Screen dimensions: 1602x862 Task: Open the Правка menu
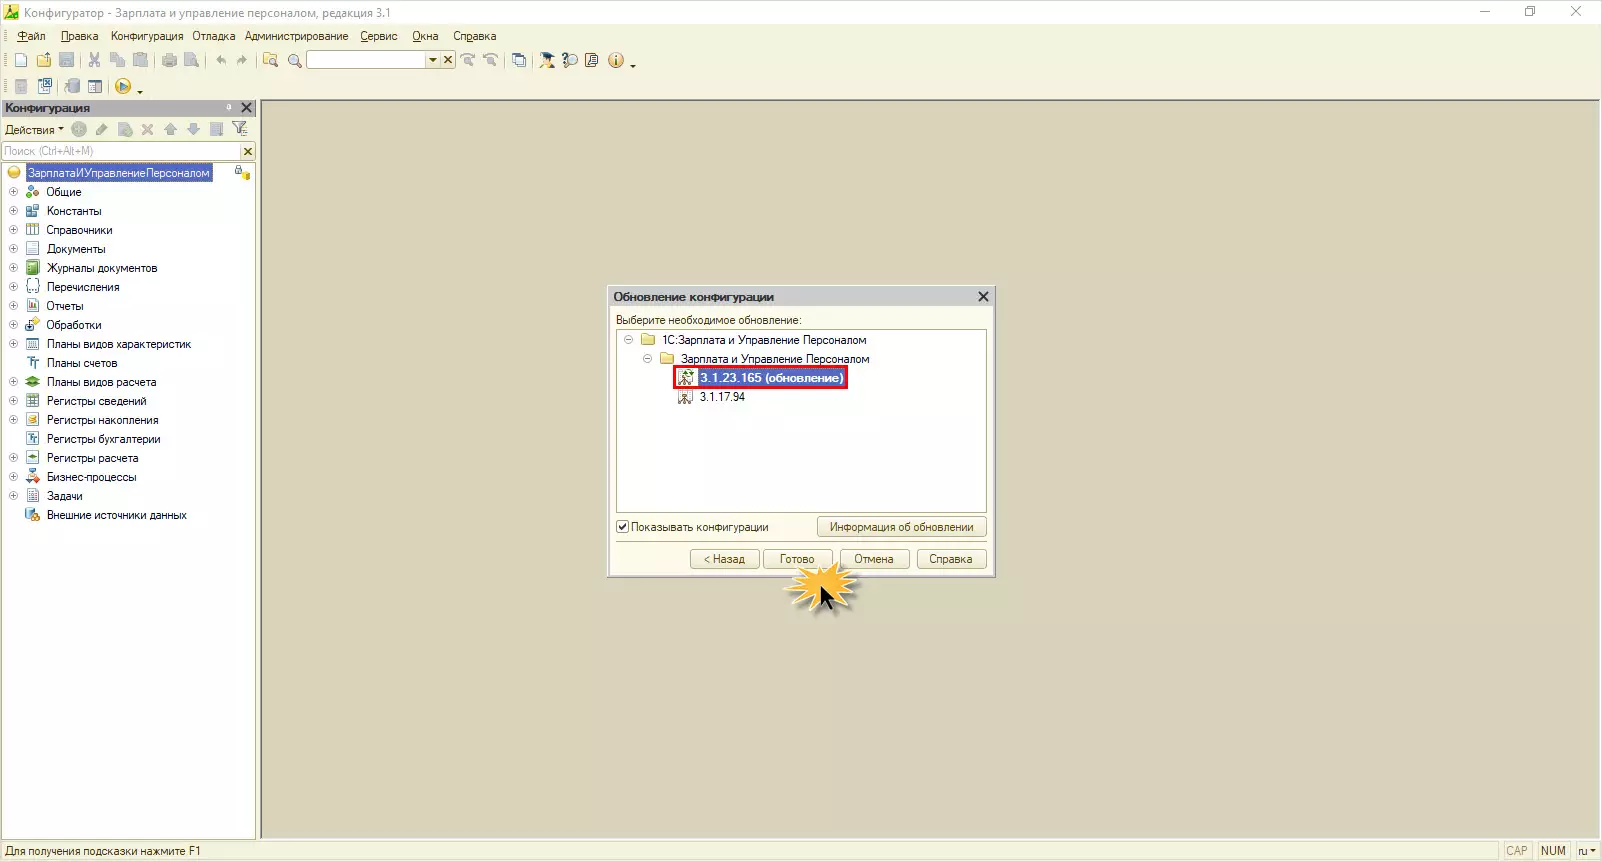click(x=79, y=36)
